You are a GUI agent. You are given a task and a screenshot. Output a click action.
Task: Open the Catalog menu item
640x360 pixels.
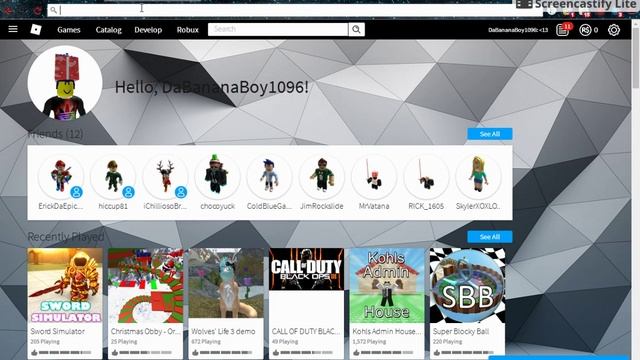tap(109, 30)
